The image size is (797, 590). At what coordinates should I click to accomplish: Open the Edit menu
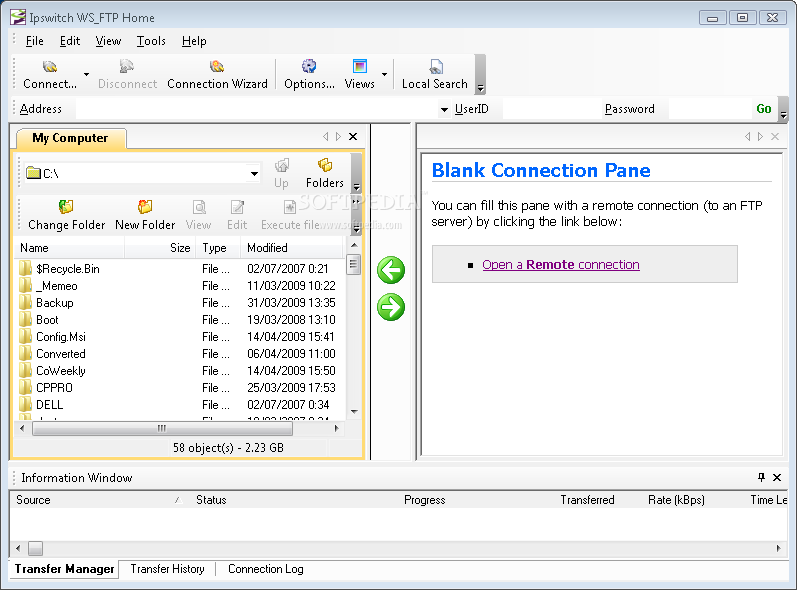tap(70, 41)
